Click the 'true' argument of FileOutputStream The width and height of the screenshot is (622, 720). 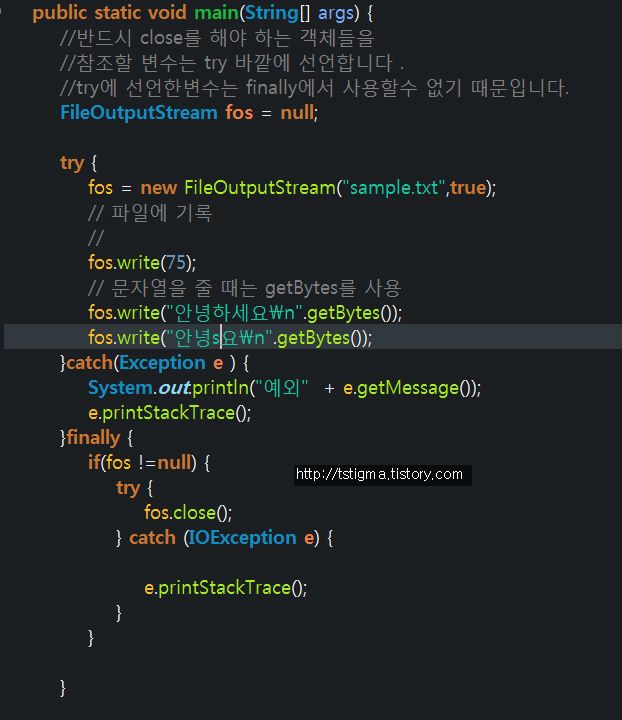(x=468, y=187)
